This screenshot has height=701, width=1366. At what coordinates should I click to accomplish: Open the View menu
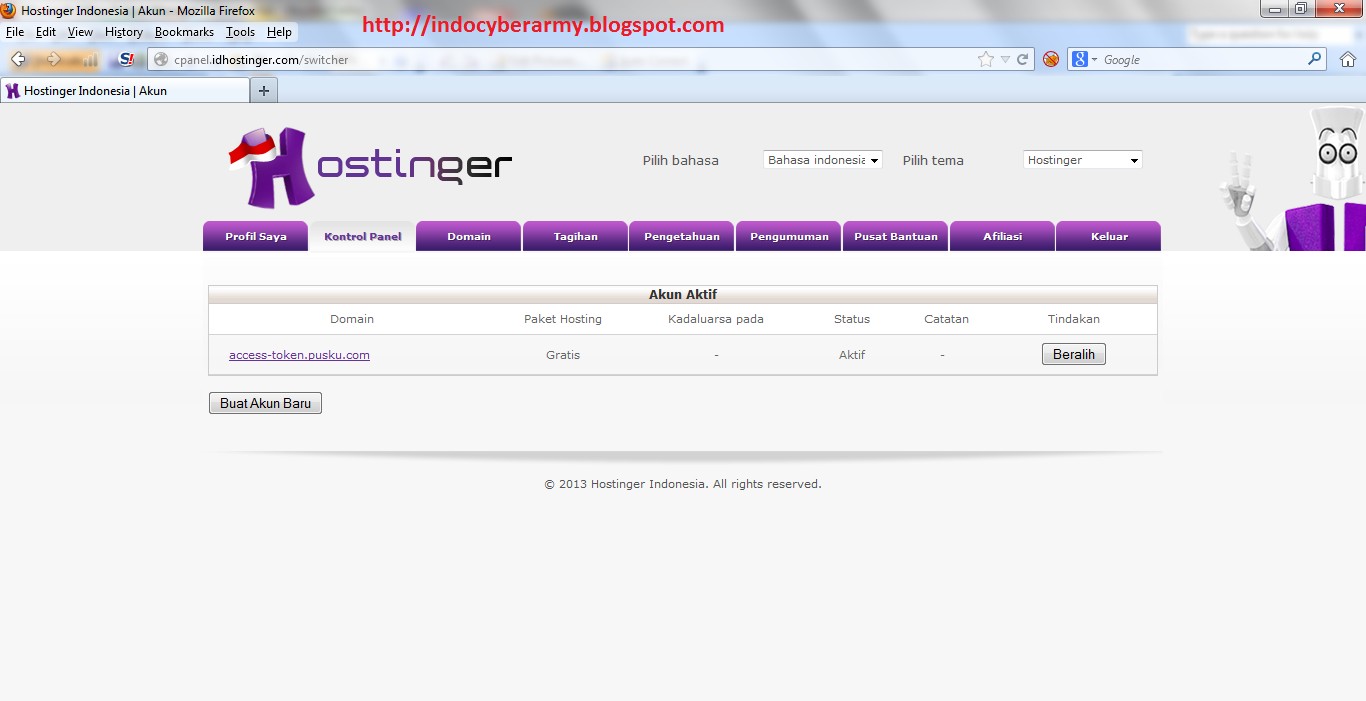pyautogui.click(x=80, y=32)
